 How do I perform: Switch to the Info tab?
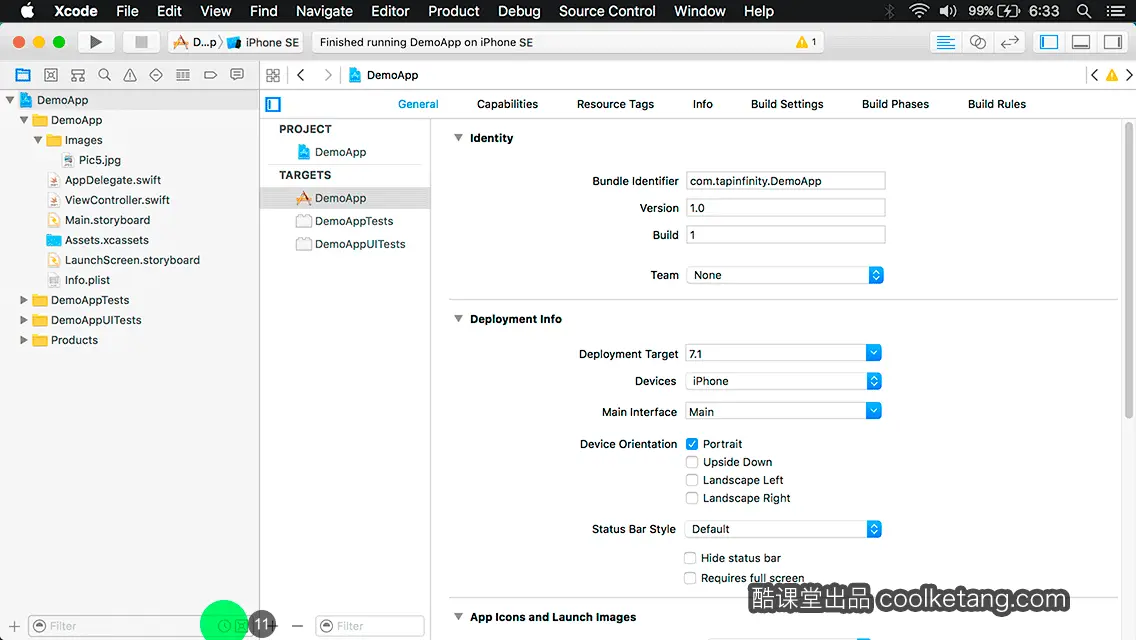click(702, 104)
